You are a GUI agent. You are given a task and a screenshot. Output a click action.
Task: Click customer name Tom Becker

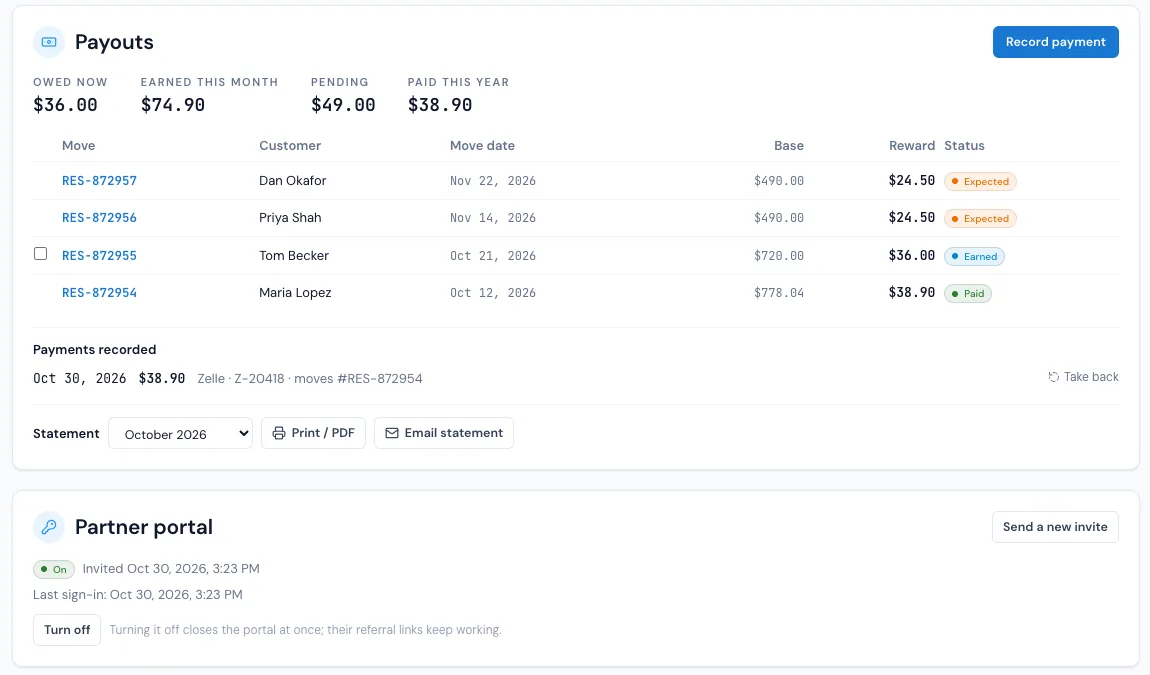(293, 255)
